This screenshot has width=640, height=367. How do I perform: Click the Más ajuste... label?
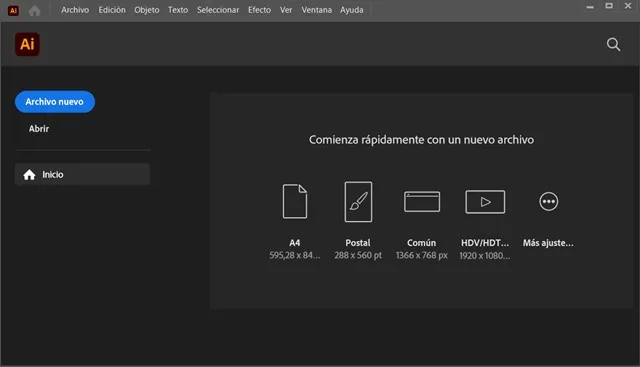pyautogui.click(x=548, y=243)
